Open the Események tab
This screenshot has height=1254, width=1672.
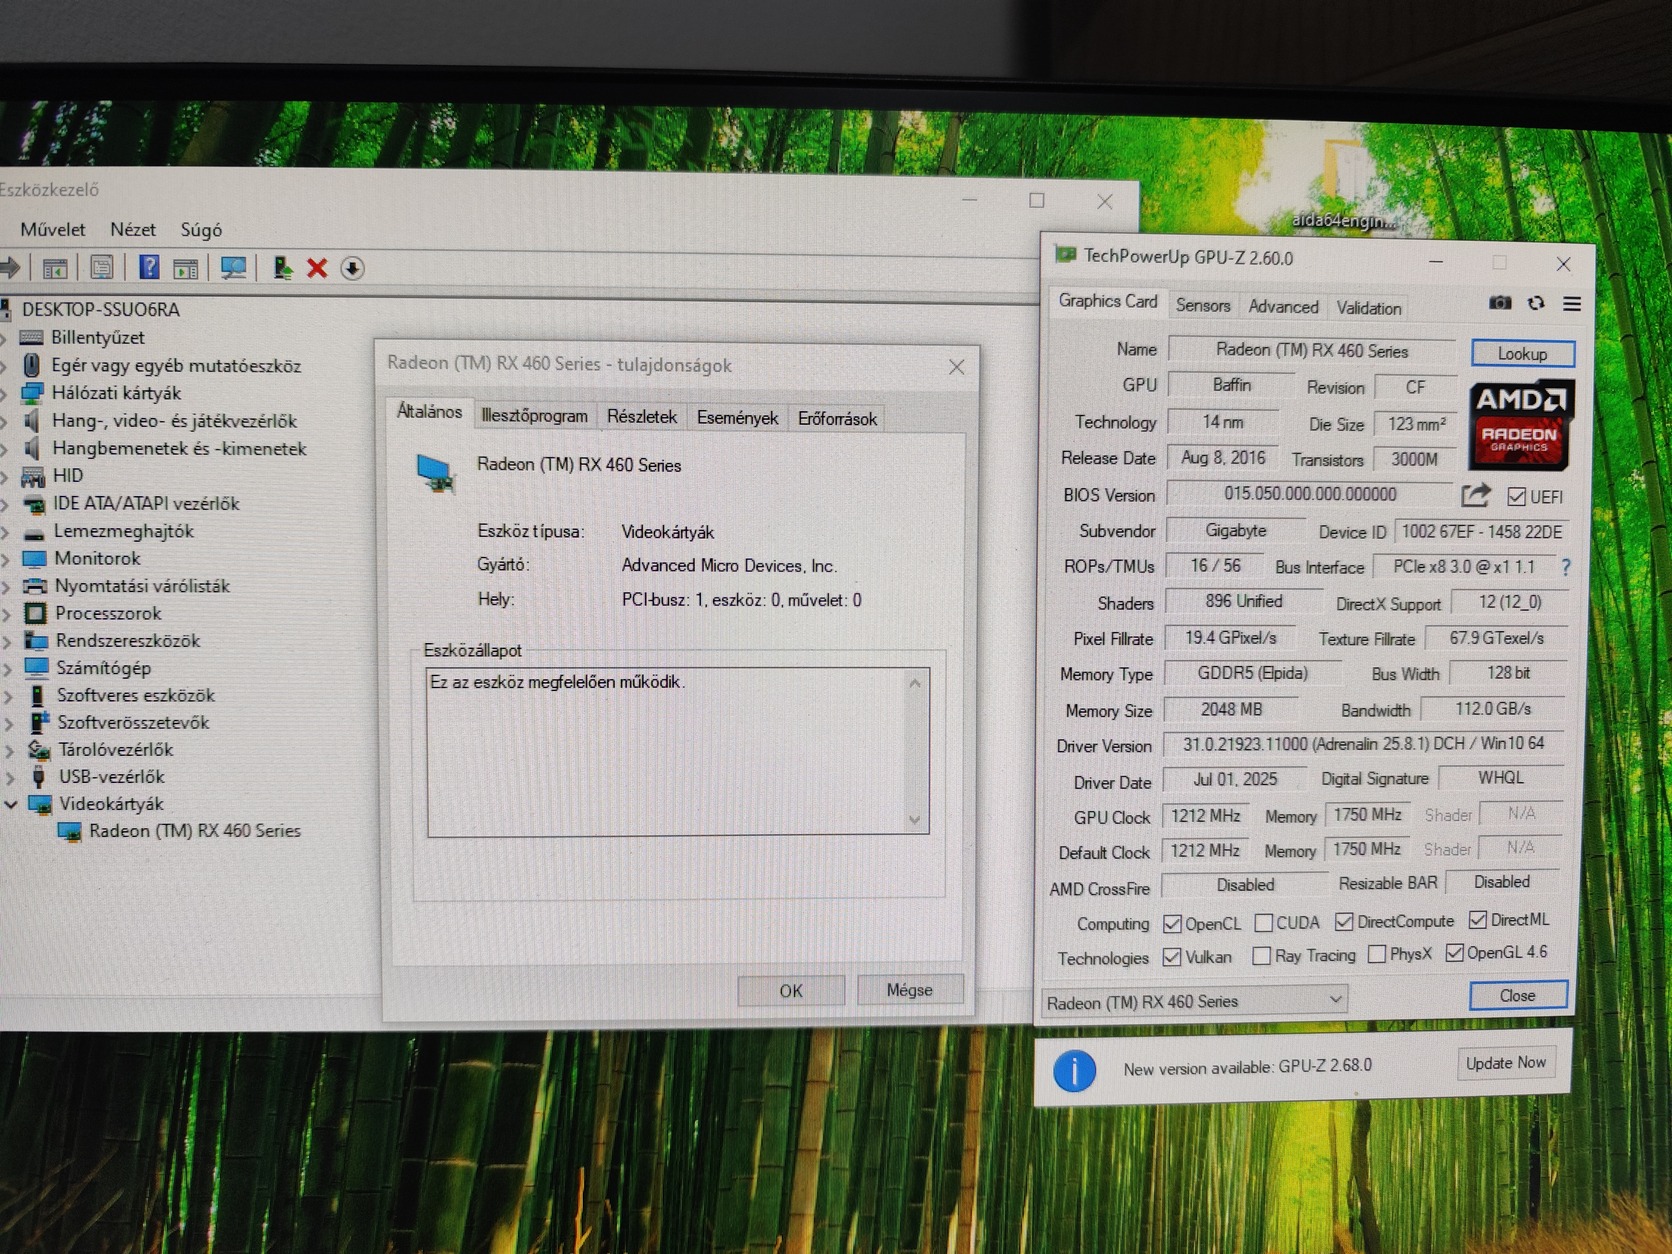coord(737,418)
